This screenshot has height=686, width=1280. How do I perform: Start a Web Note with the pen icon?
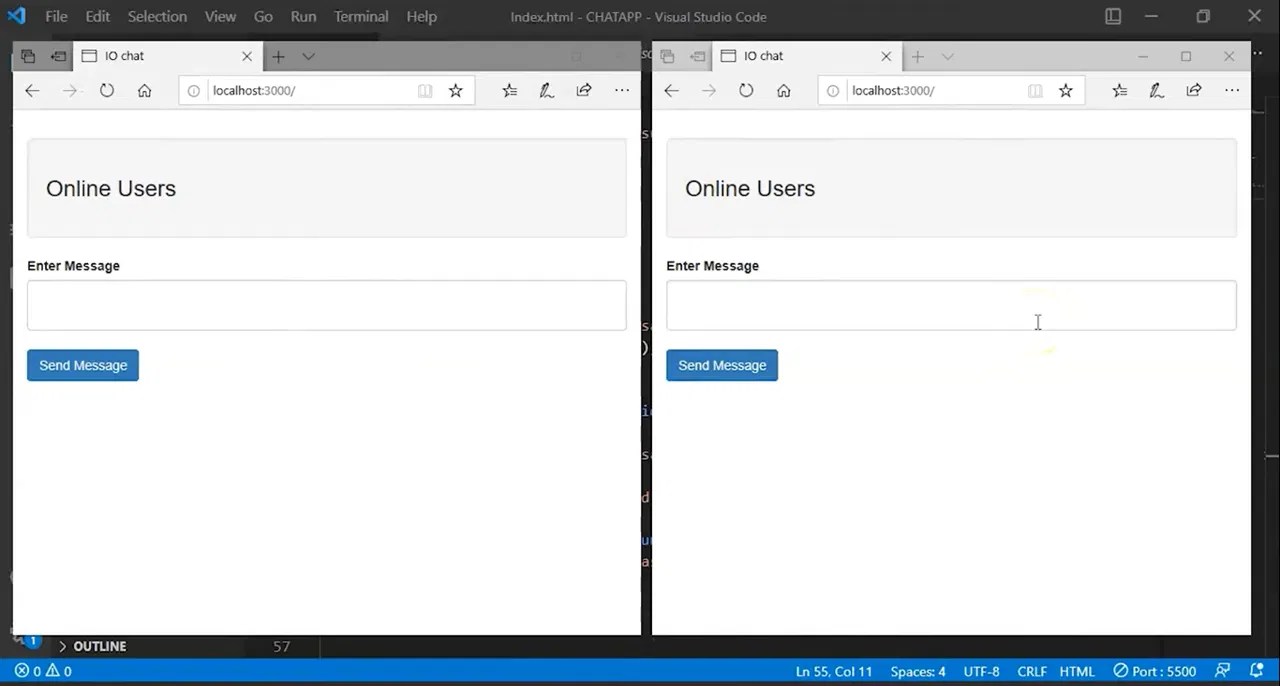click(546, 90)
